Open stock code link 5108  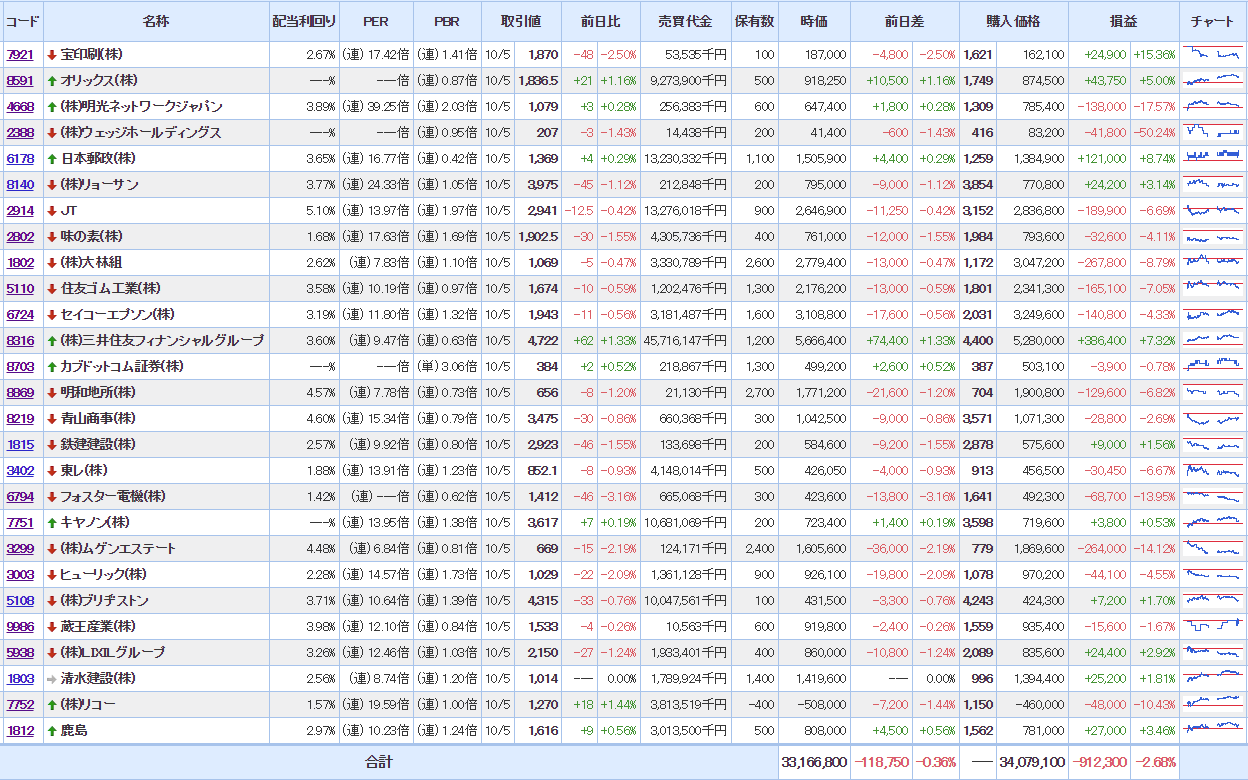20,601
